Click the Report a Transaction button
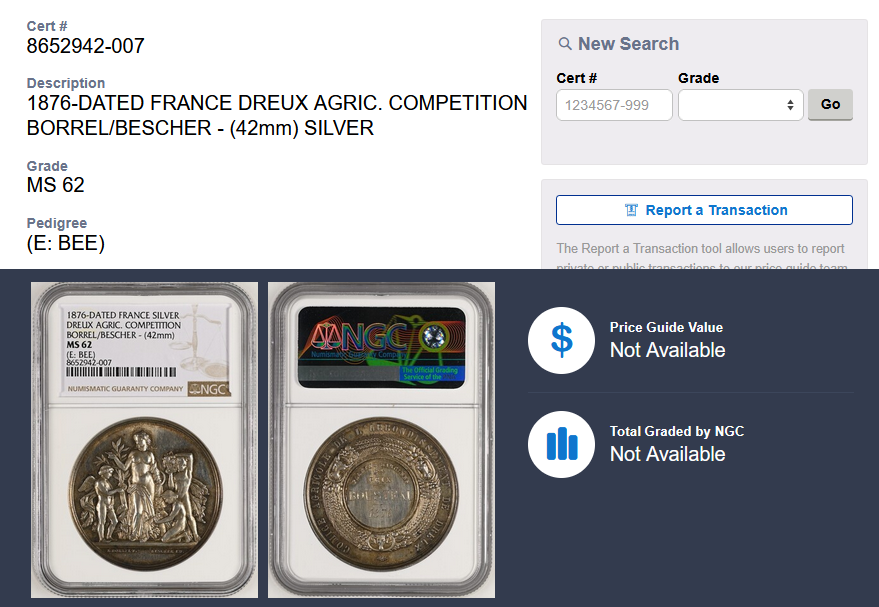The image size is (879, 607). click(704, 210)
